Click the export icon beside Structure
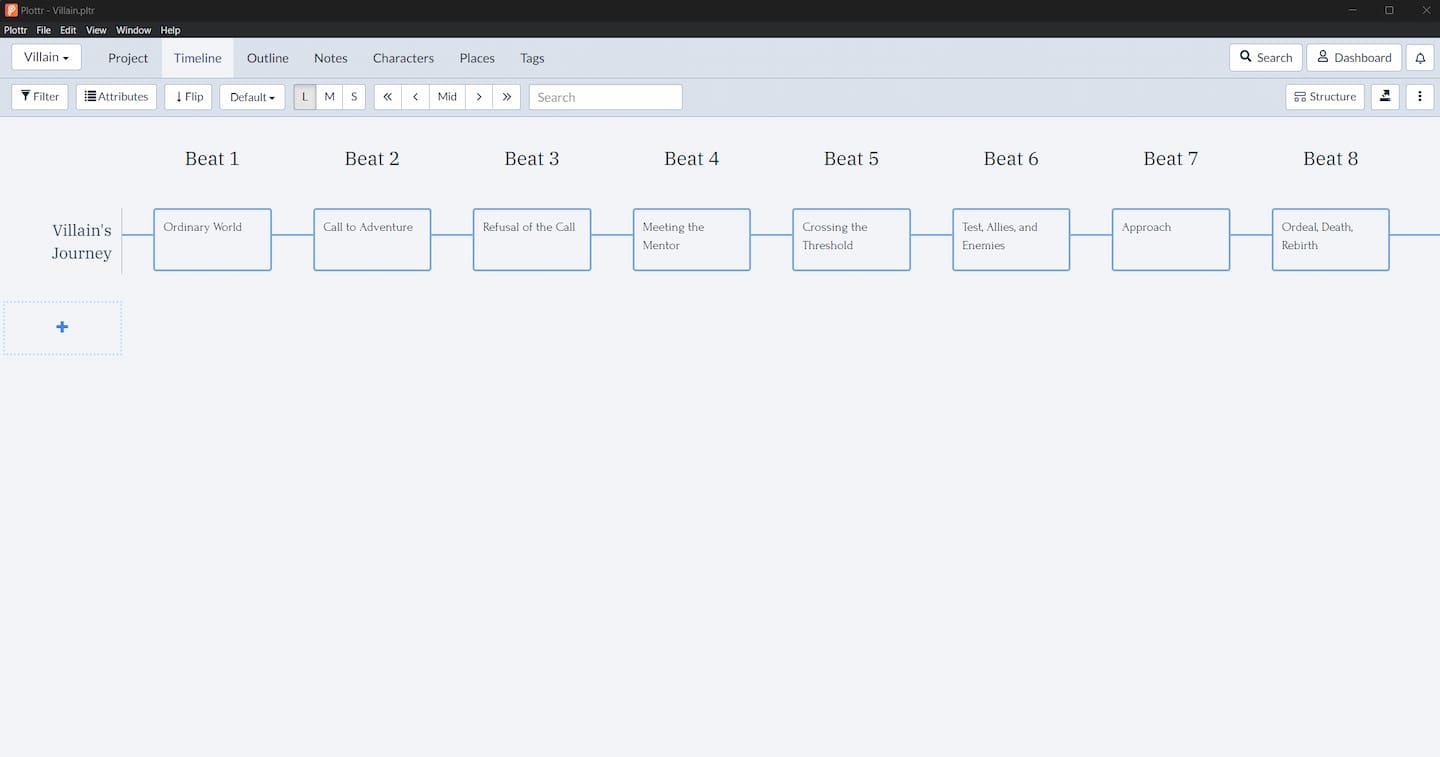This screenshot has height=757, width=1440. pyautogui.click(x=1385, y=97)
